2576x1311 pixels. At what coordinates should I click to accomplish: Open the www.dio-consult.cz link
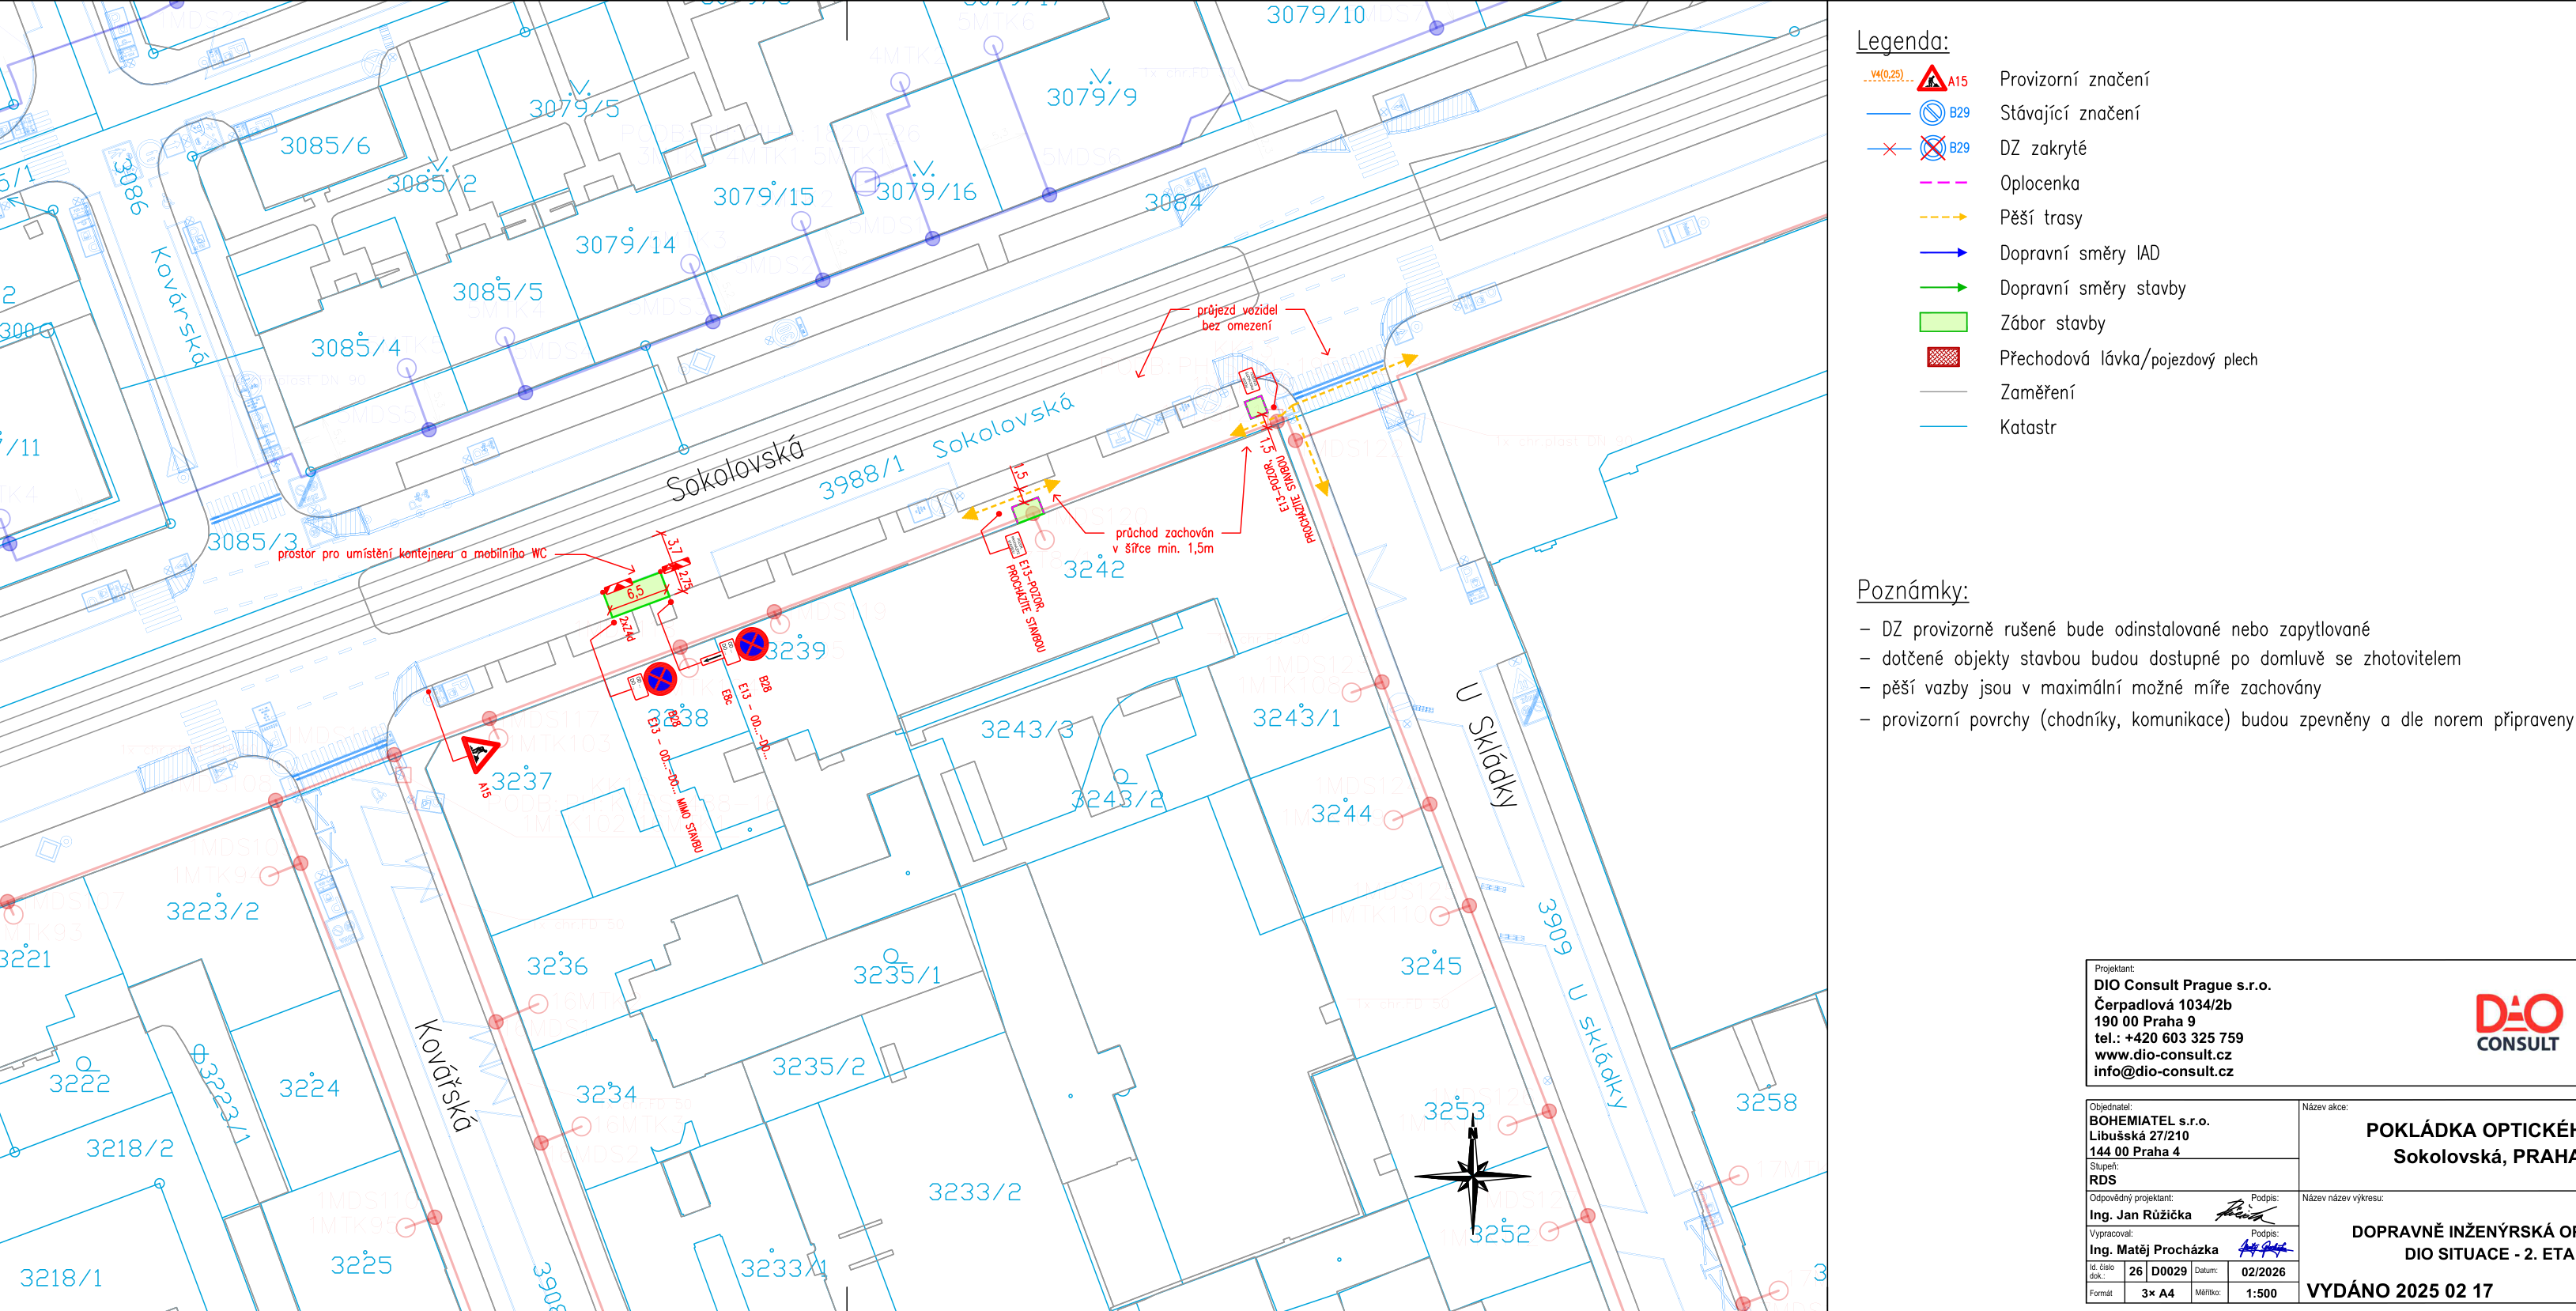2162,1054
